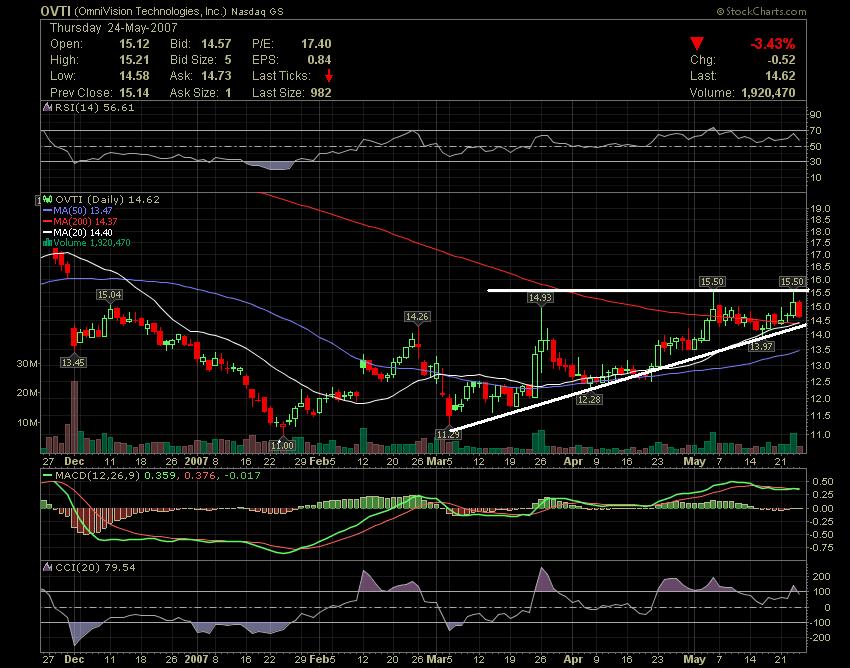Click the Last Size value 982
This screenshot has height=668, width=850.
pyautogui.click(x=321, y=93)
